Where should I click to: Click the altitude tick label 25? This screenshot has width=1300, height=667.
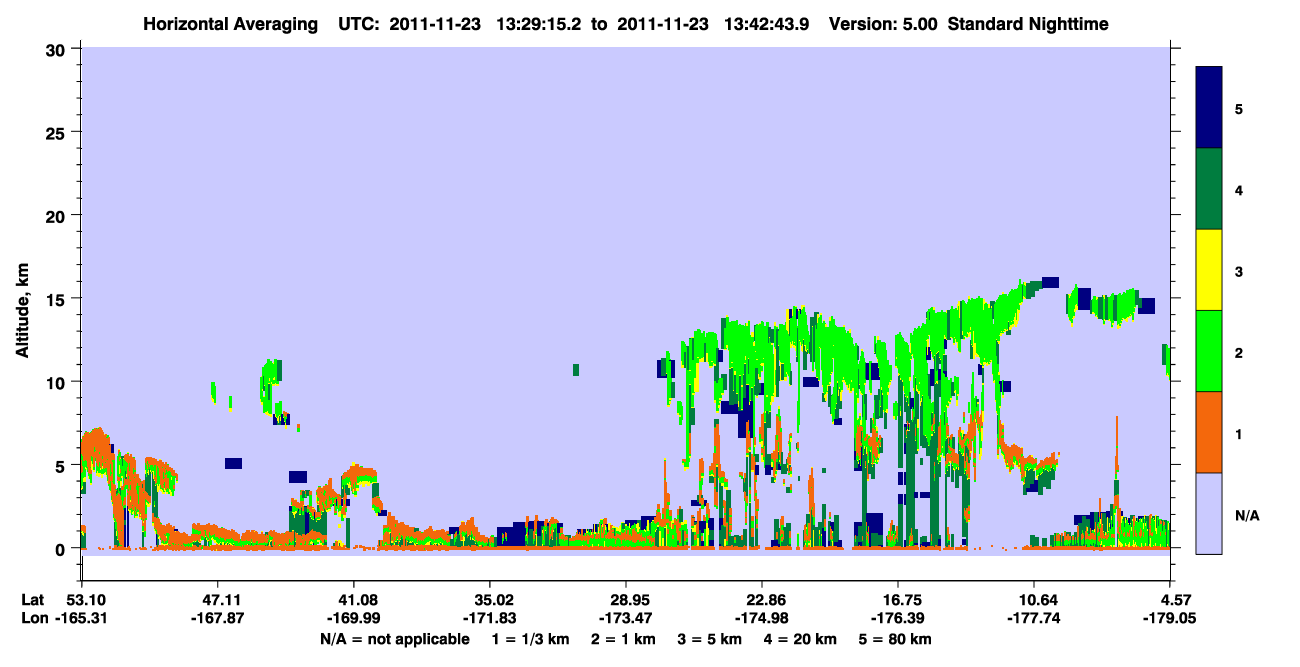tap(58, 132)
